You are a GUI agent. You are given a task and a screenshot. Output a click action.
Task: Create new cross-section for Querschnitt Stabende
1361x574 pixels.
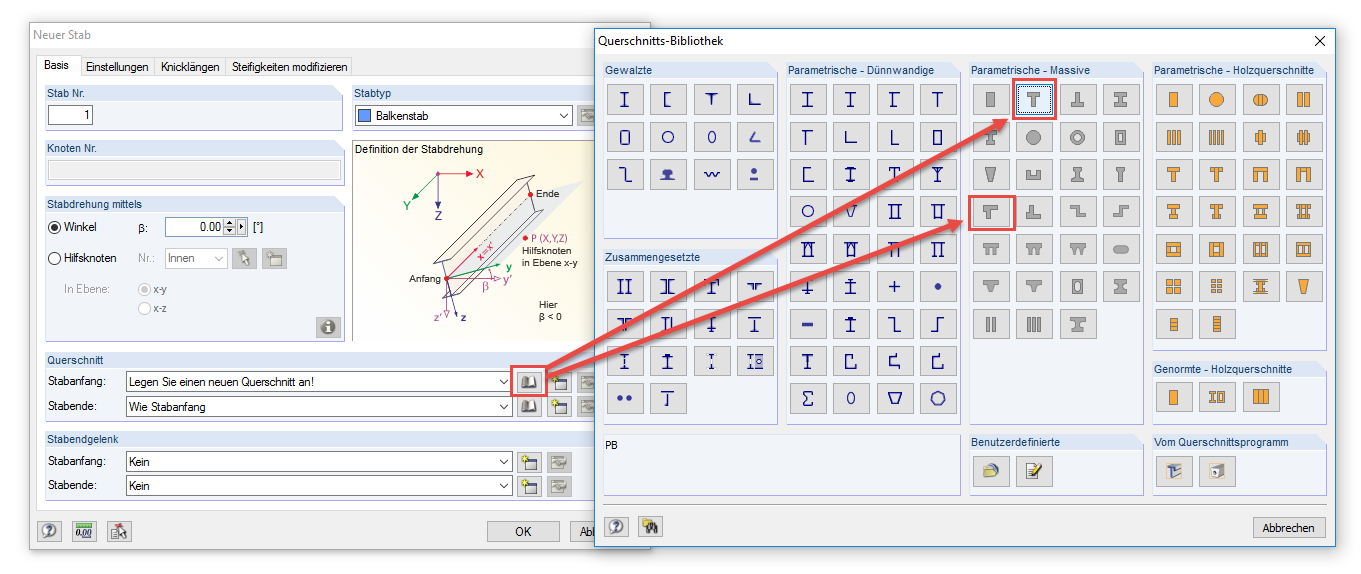point(559,407)
